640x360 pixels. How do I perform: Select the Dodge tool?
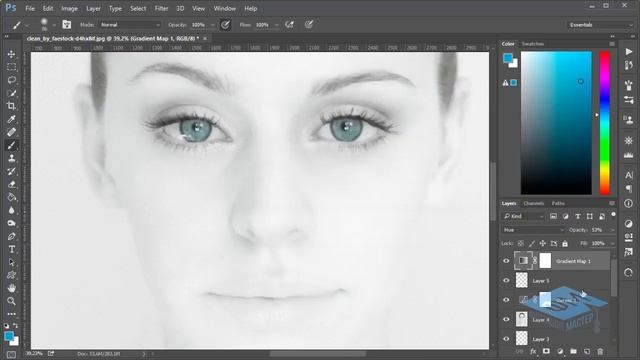click(x=11, y=223)
